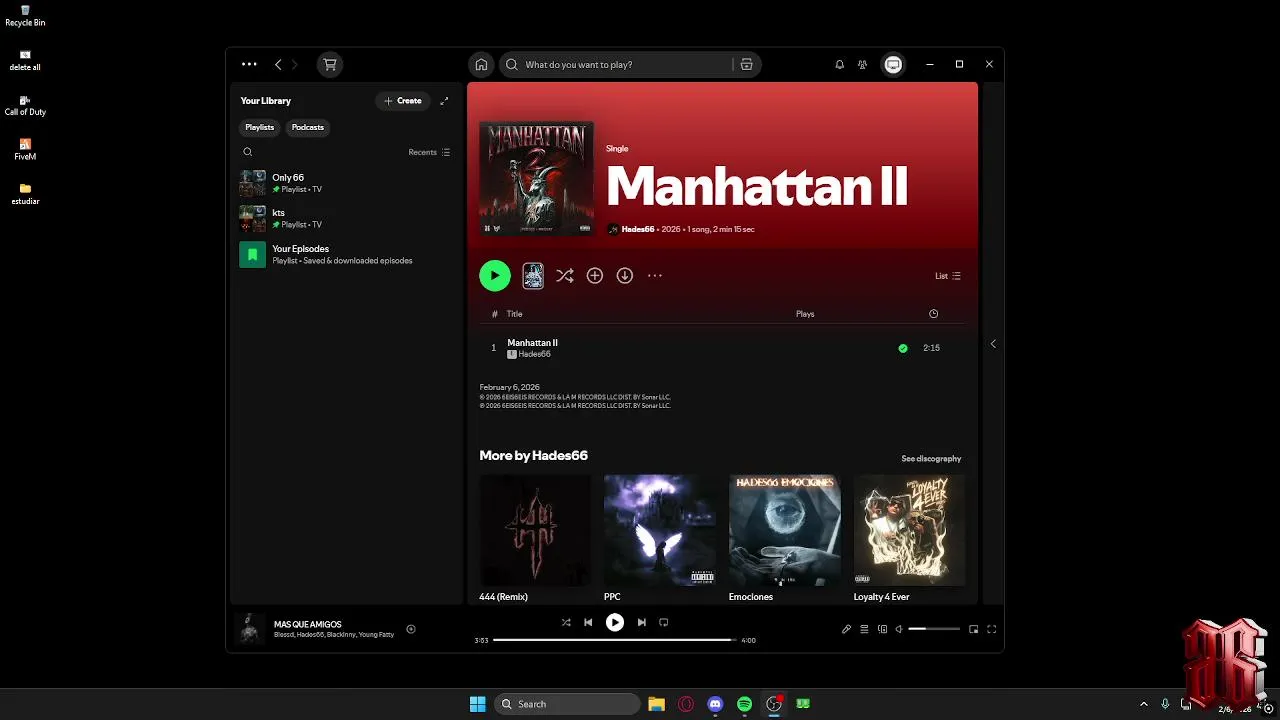Open Windows Start menu

(x=478, y=704)
